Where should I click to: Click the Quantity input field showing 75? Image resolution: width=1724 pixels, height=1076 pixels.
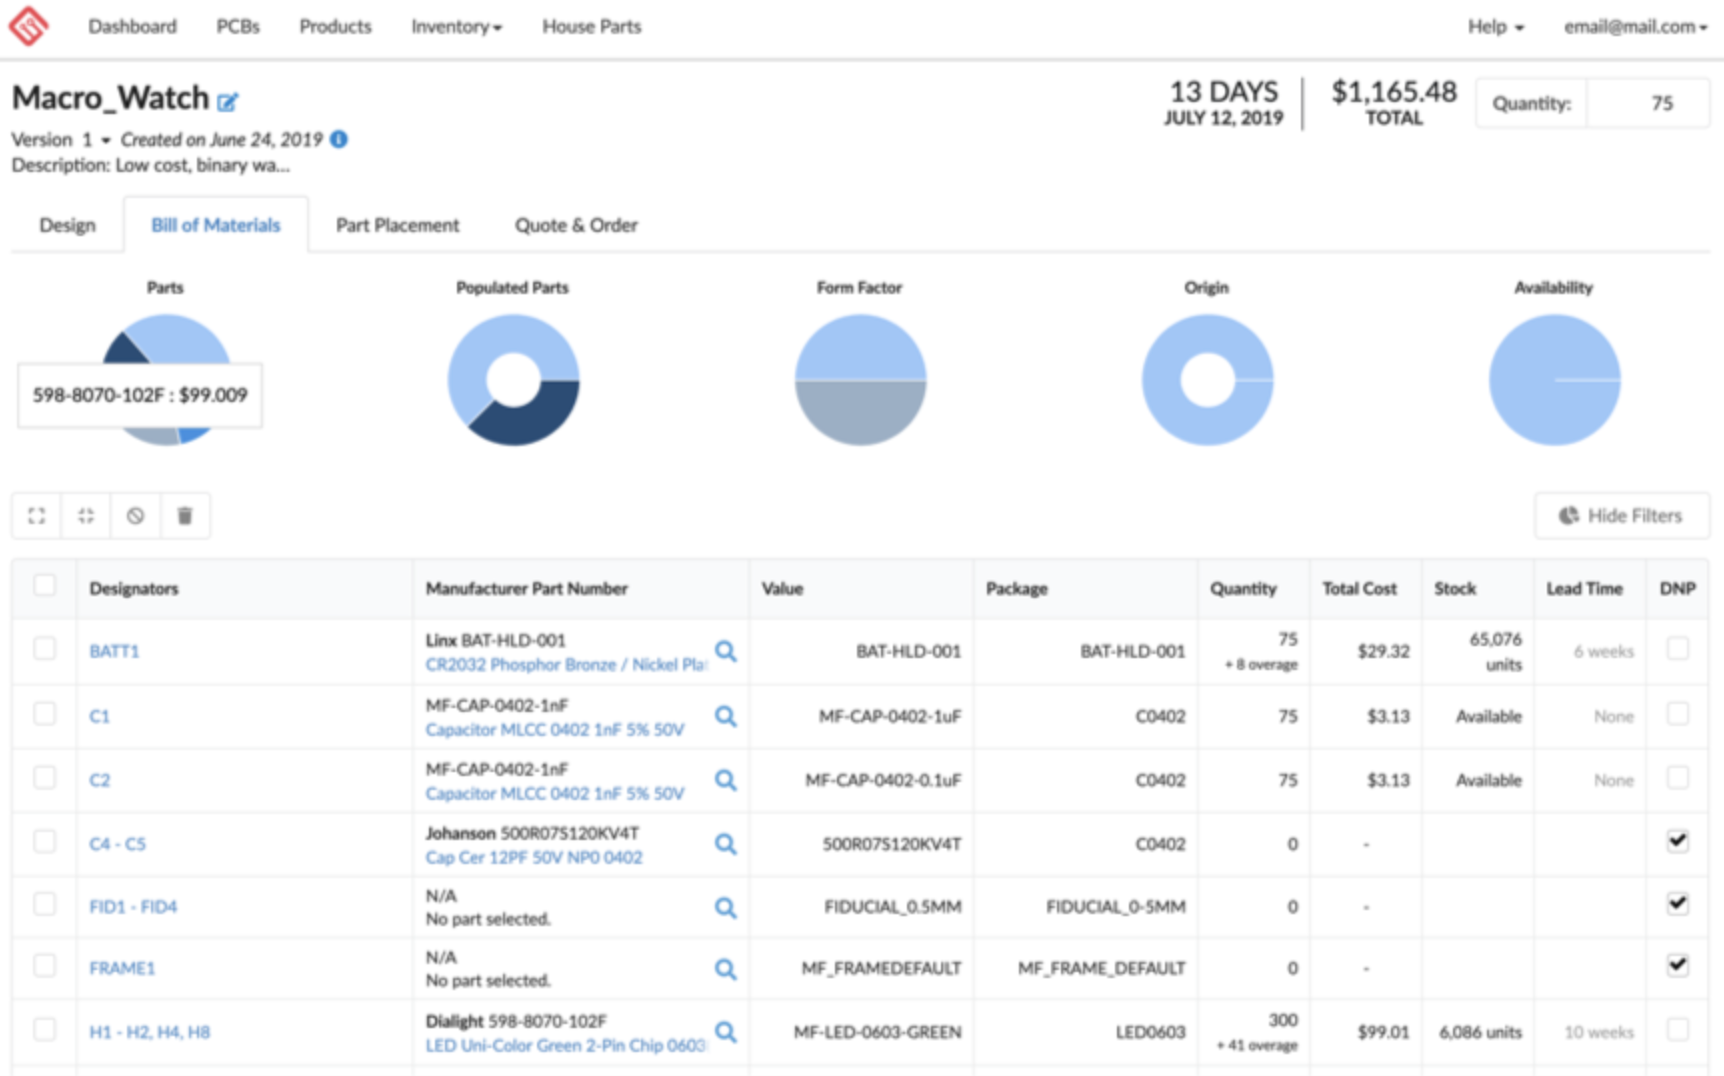(1647, 103)
